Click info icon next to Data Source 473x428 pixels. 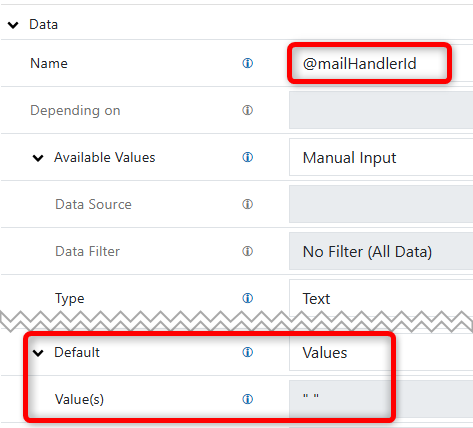pyautogui.click(x=247, y=204)
